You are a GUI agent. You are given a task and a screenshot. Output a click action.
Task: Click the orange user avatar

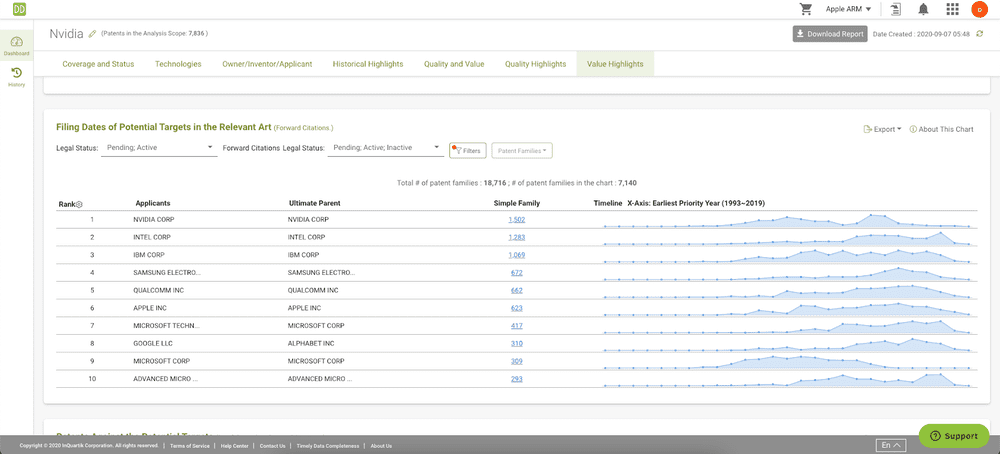click(978, 9)
